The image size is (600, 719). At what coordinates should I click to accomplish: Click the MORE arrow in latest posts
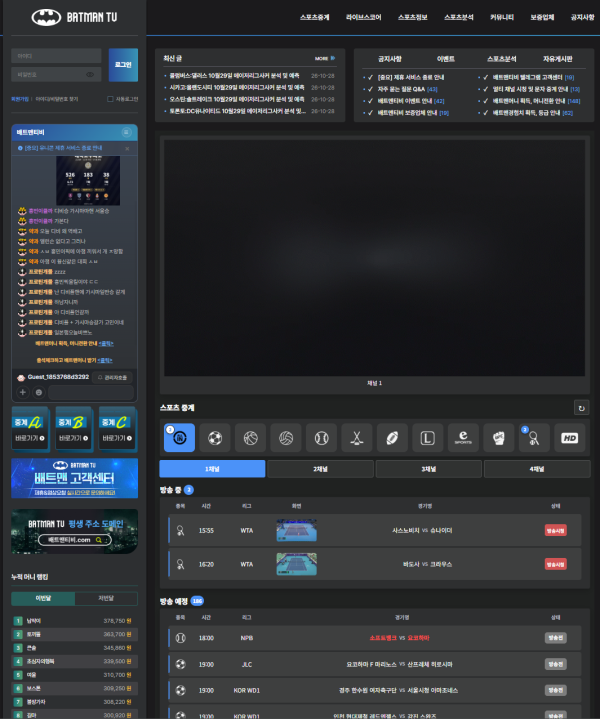click(x=325, y=58)
